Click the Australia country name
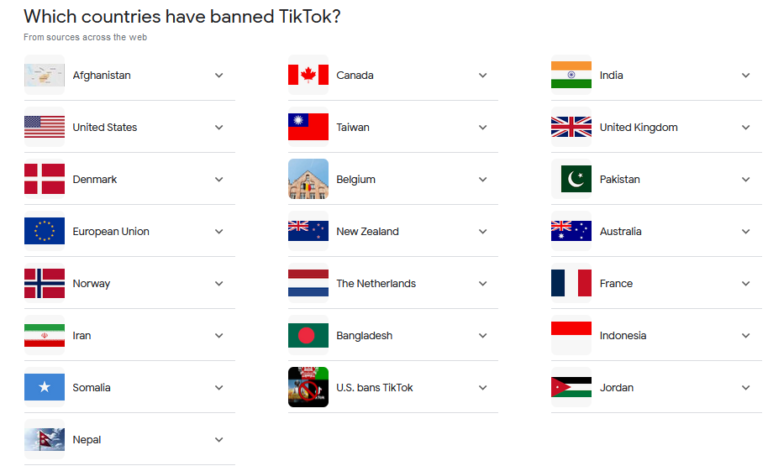This screenshot has height=466, width=768. 621,231
